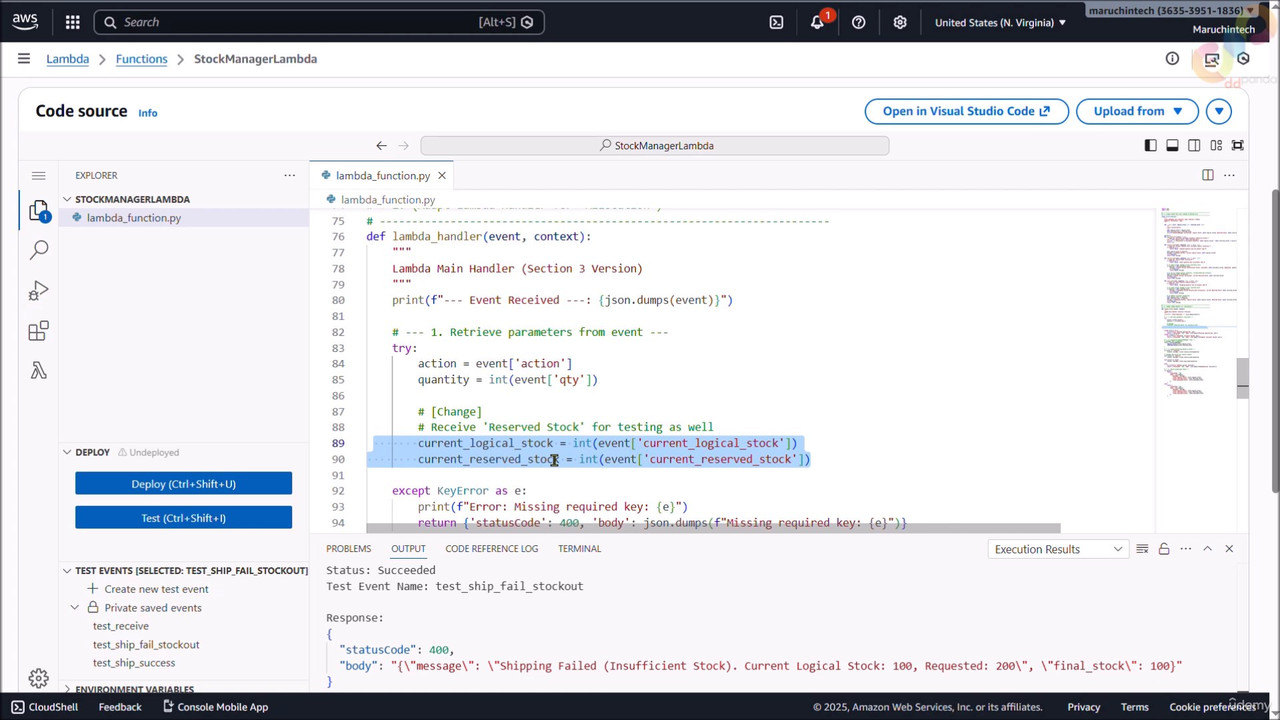Click the editor horizontal scrollbar
Viewport: 1280px width, 720px height.
point(713,528)
